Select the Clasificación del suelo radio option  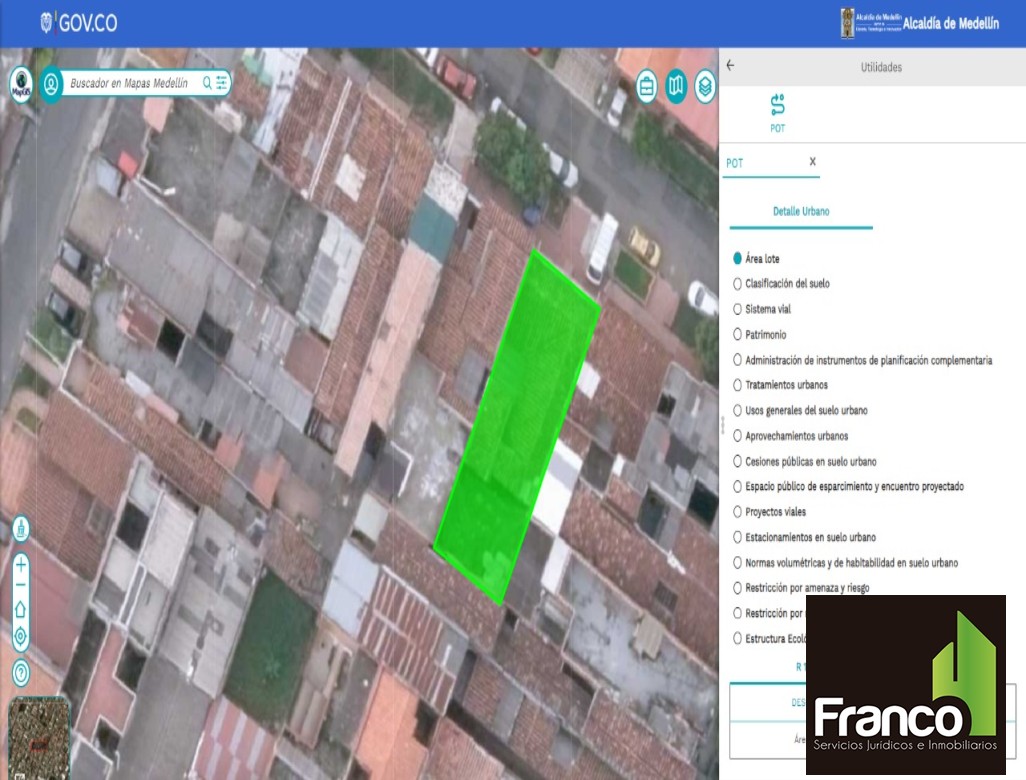click(x=738, y=284)
